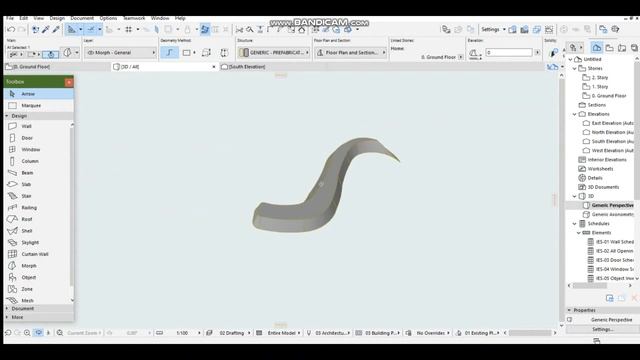Screen dimensions: 640x360
Task: Select the polygonal geometry method
Action: pos(169,53)
